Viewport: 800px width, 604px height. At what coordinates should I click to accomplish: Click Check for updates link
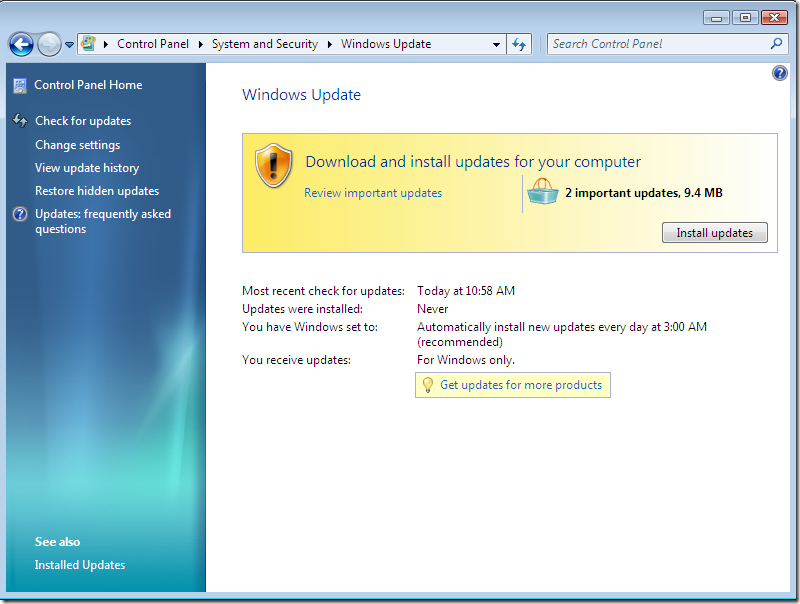(x=83, y=121)
